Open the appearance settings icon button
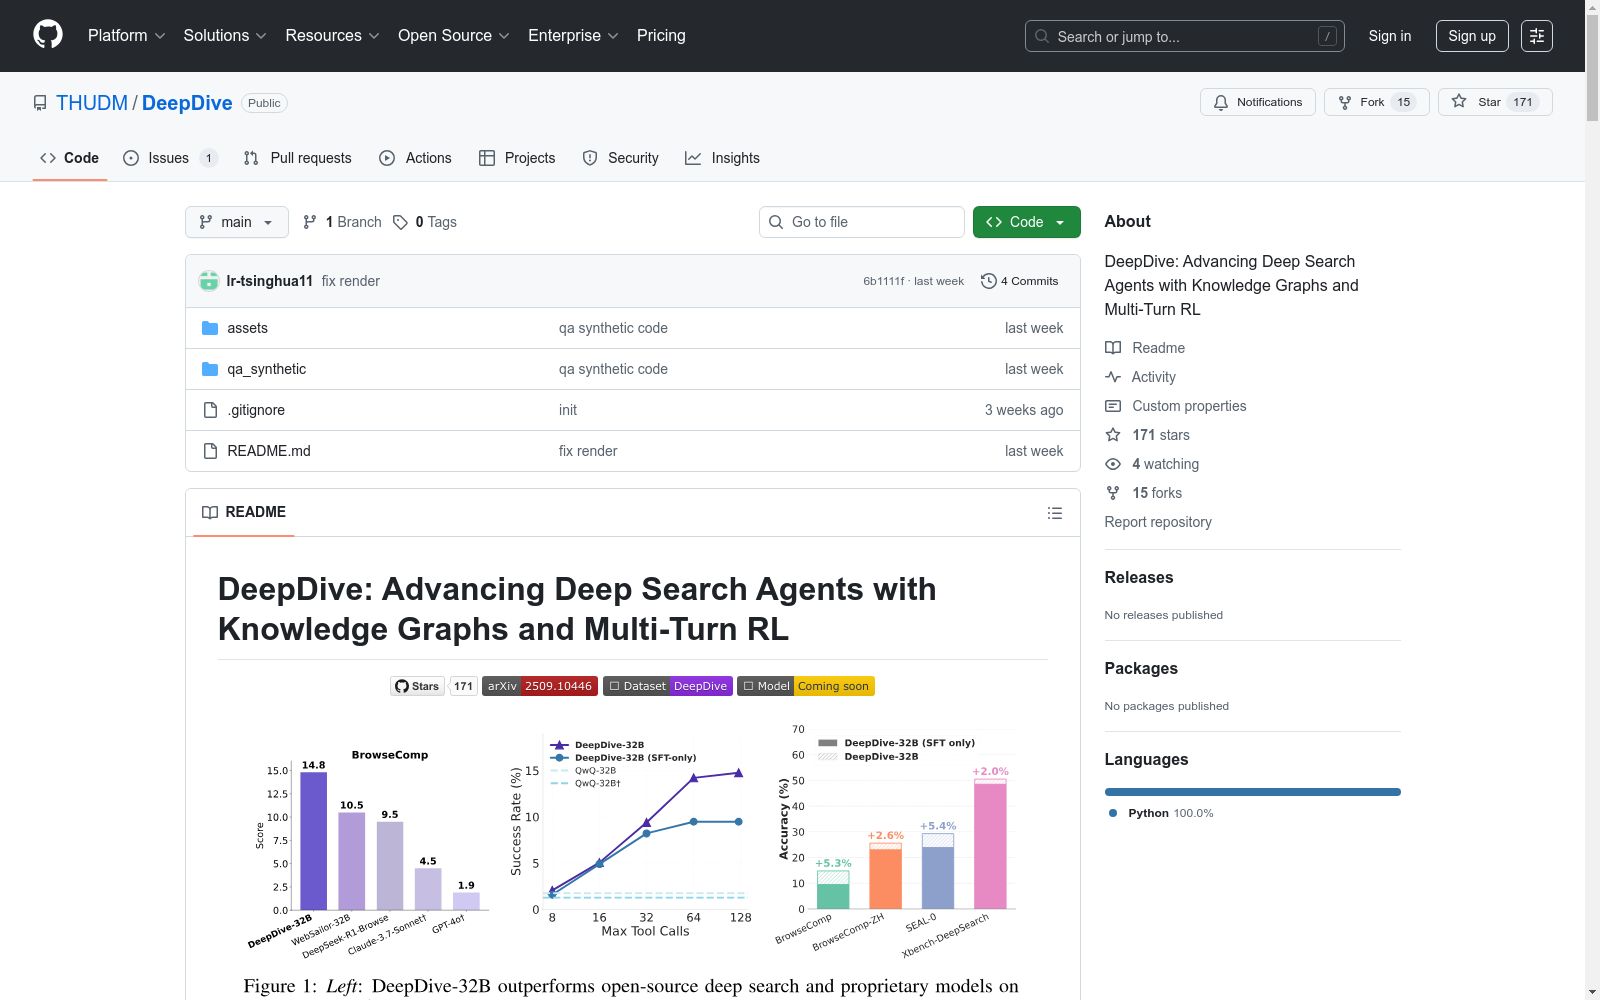Image resolution: width=1600 pixels, height=1000 pixels. 1537,36
